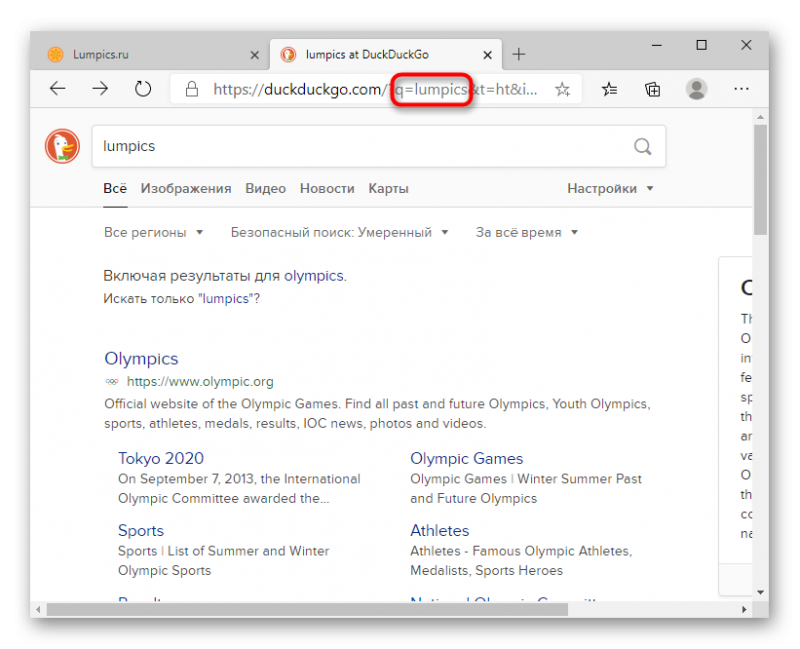Switch to the Lumpics.ru tab
800x649 pixels.
149,55
